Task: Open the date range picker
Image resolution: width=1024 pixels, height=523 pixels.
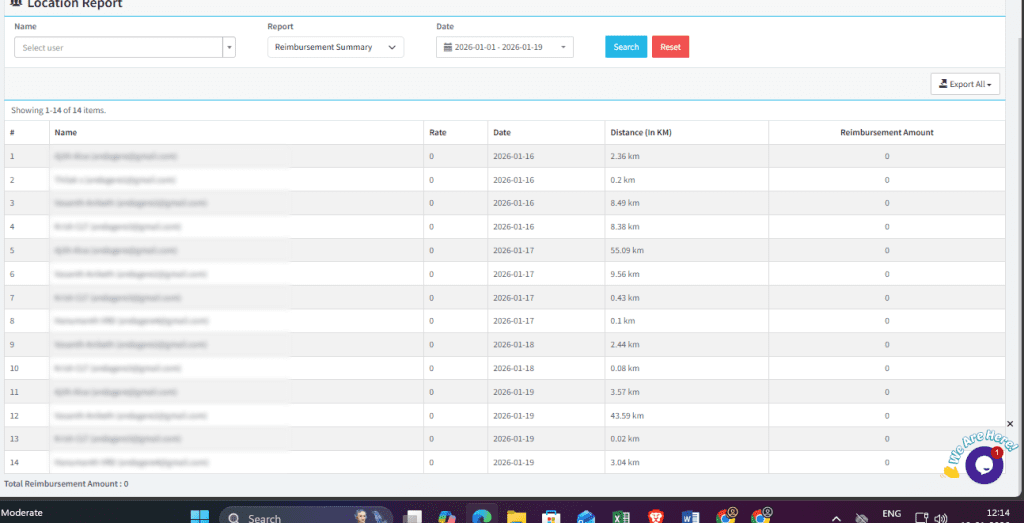Action: point(505,47)
